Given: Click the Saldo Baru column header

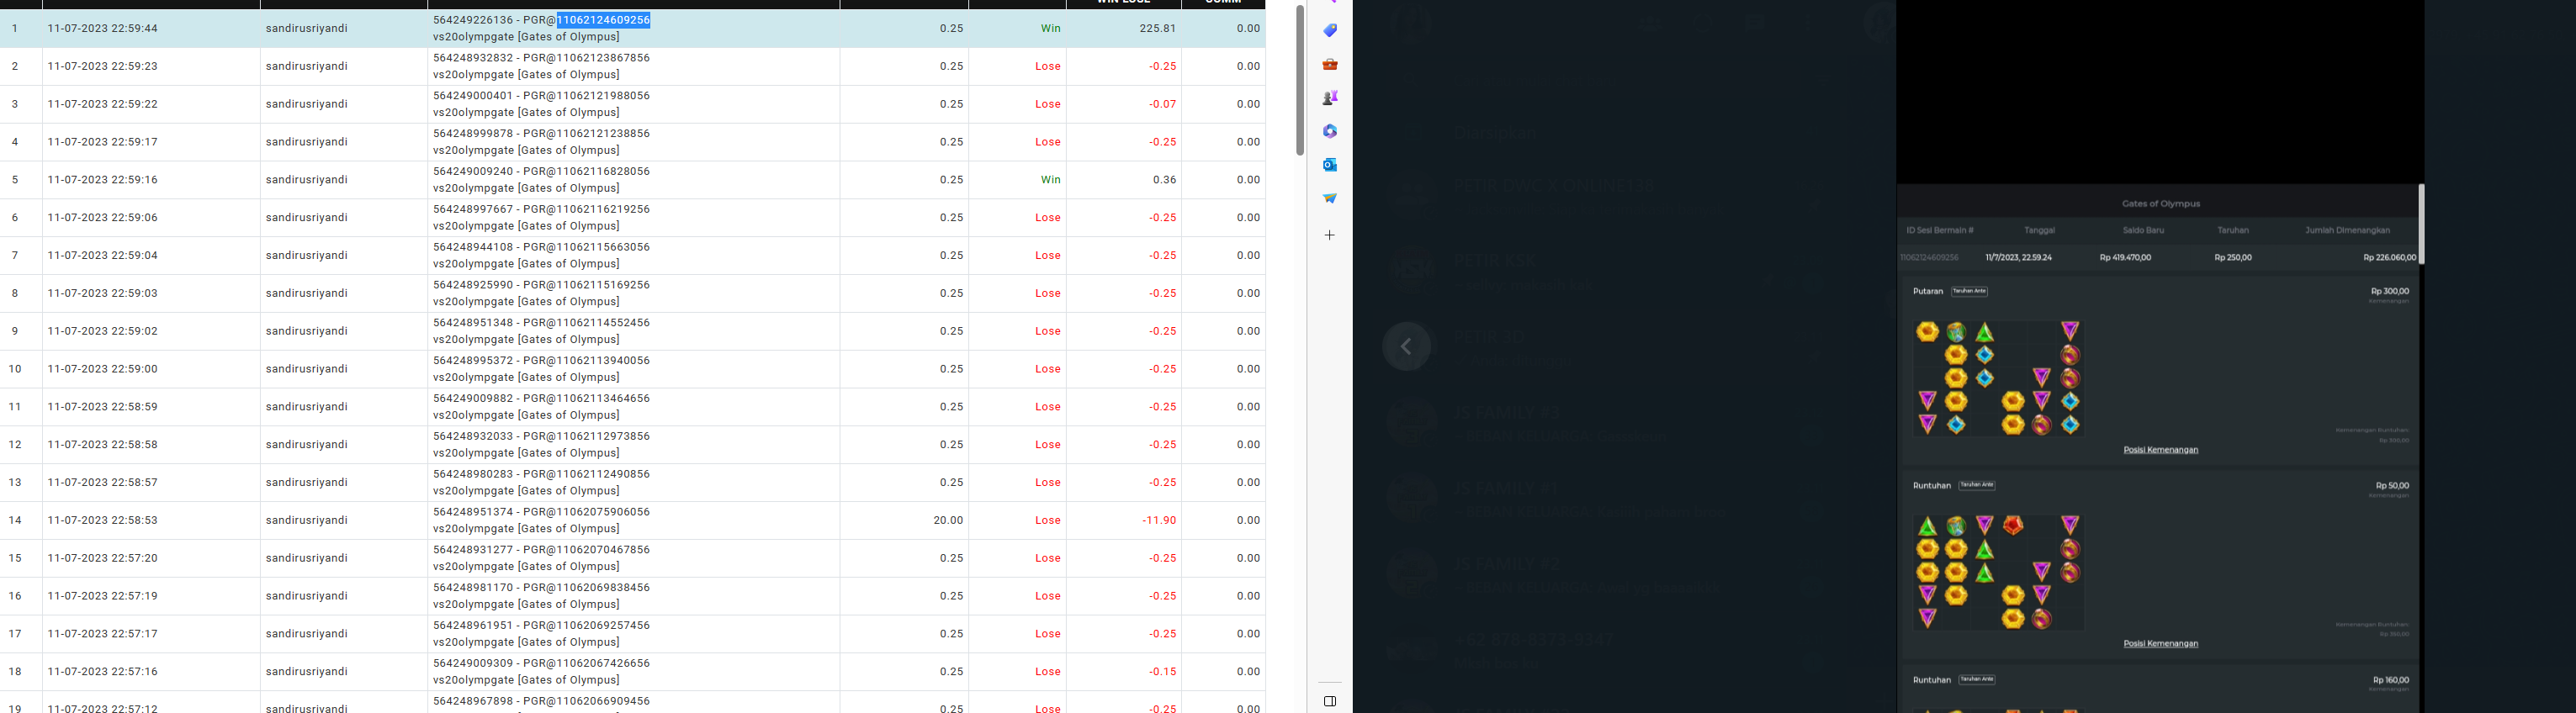Looking at the screenshot, I should click(2143, 230).
